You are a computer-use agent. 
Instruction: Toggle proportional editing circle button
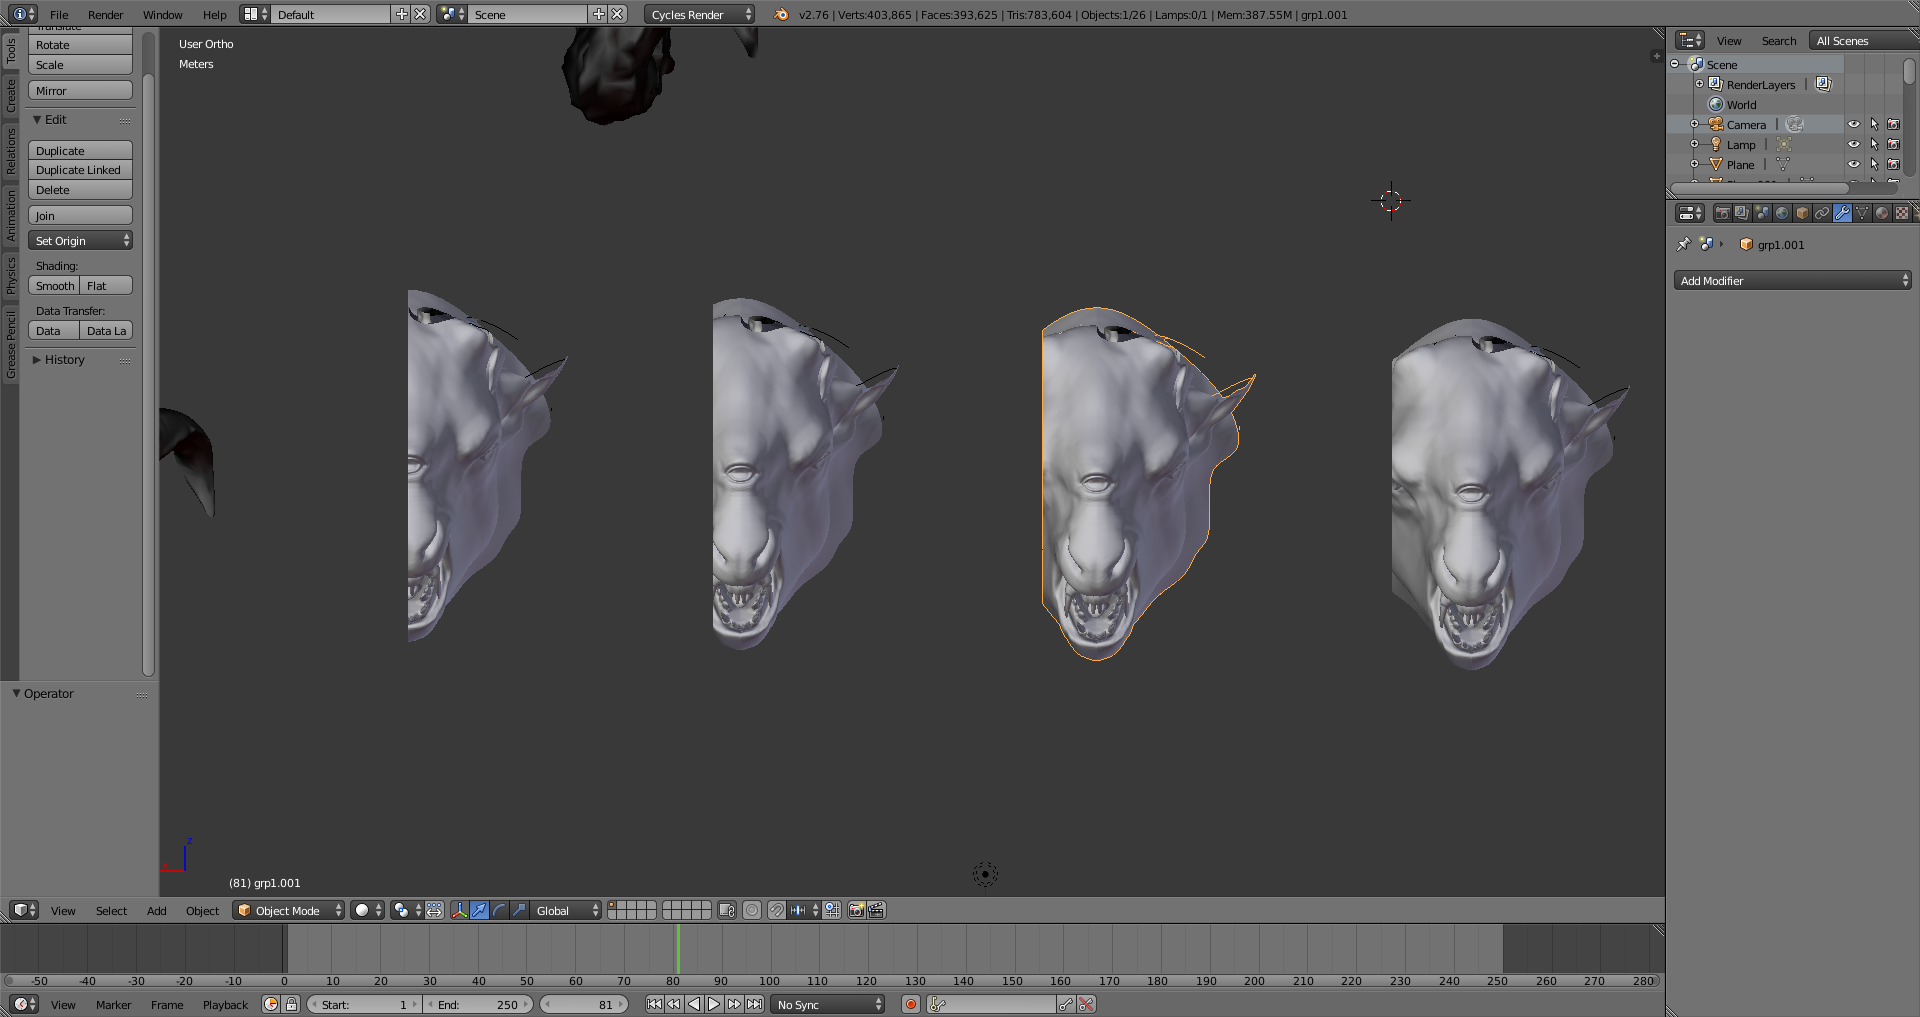coord(752,910)
